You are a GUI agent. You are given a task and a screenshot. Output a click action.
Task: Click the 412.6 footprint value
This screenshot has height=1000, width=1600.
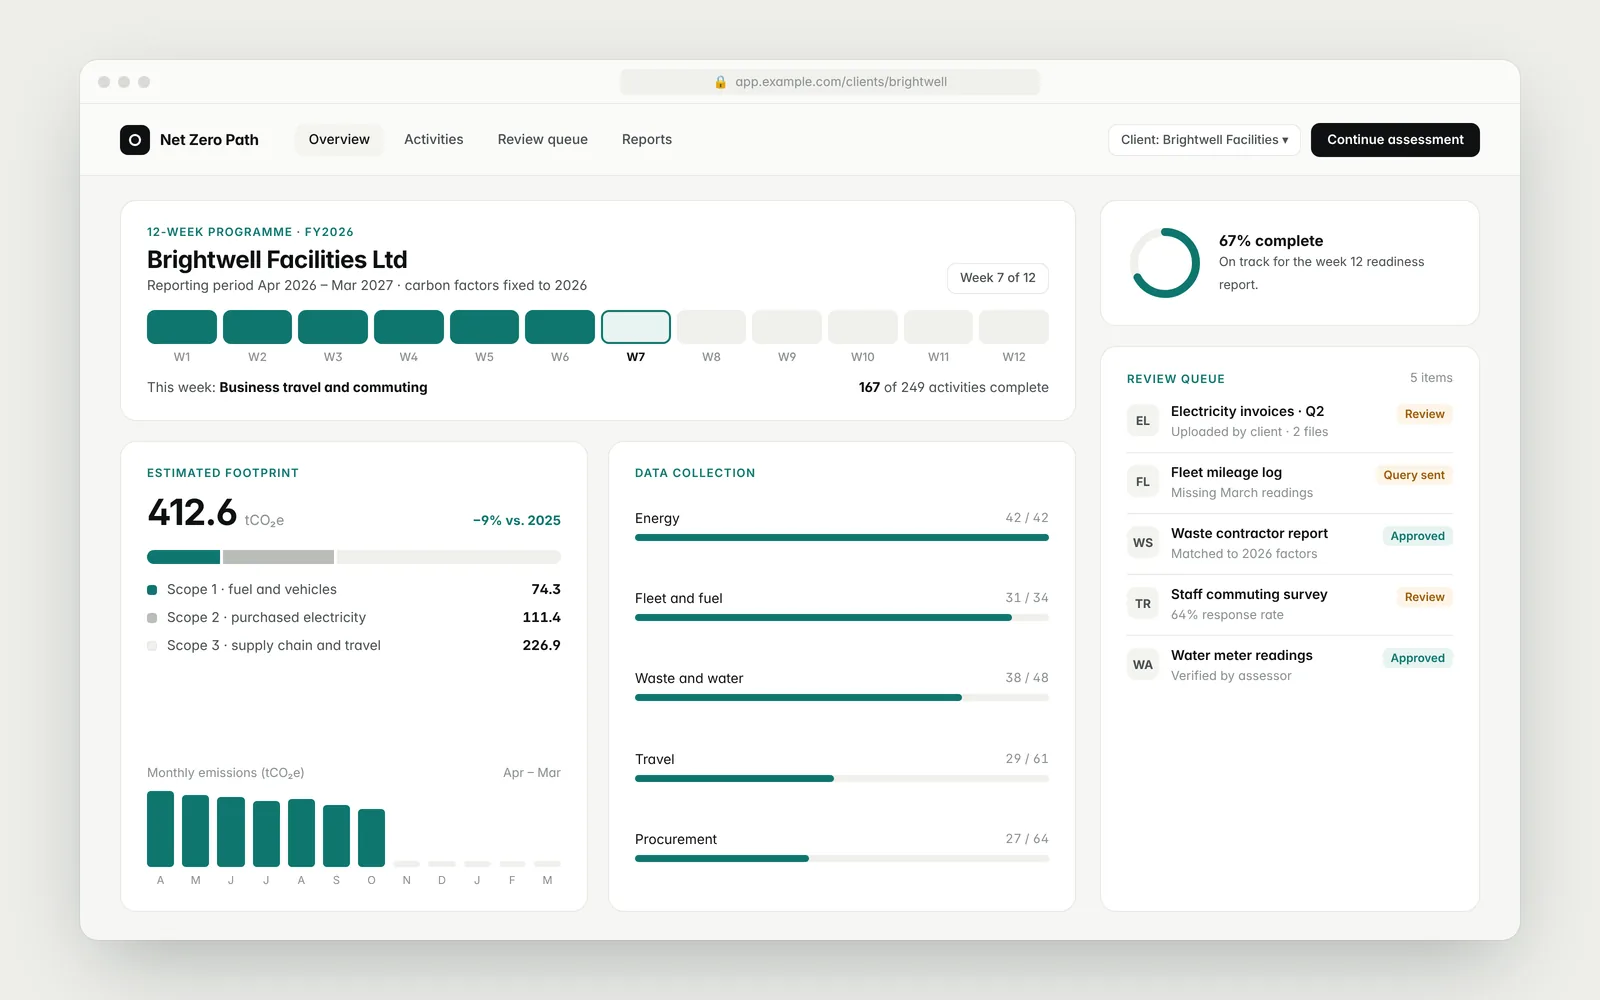(192, 512)
